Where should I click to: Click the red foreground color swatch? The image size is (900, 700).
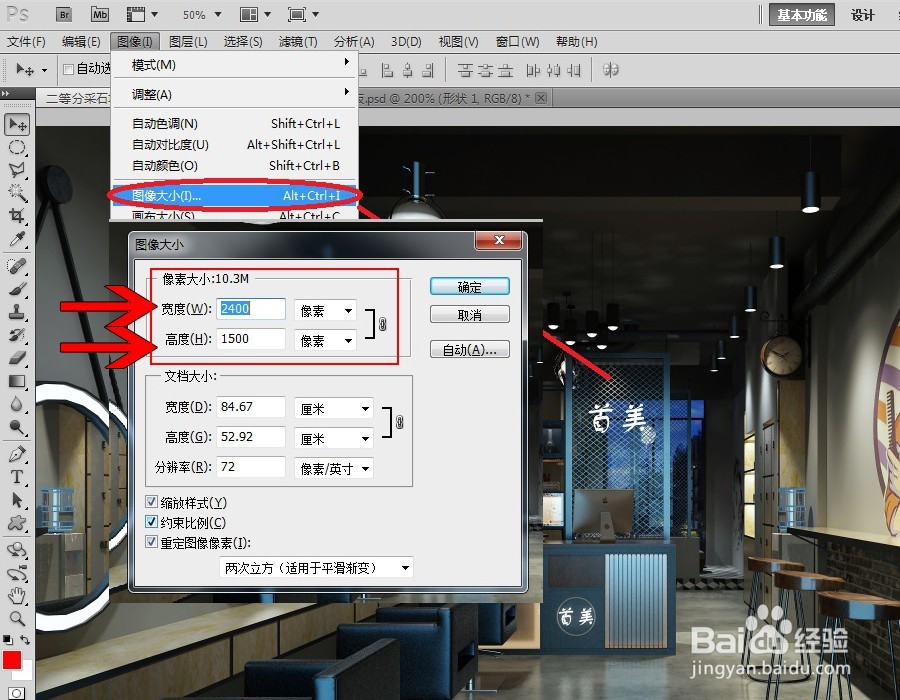(11, 660)
